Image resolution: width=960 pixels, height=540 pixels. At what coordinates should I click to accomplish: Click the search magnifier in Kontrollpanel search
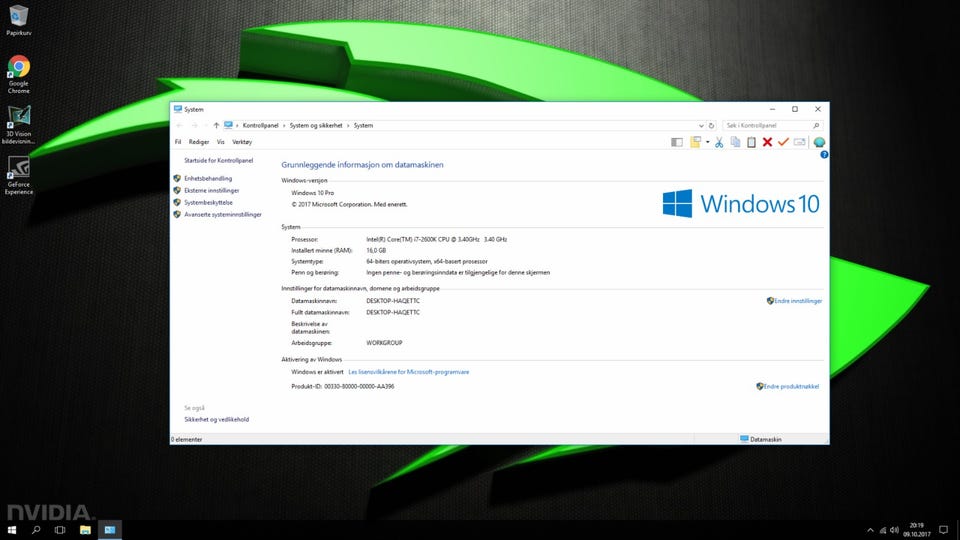click(x=816, y=126)
